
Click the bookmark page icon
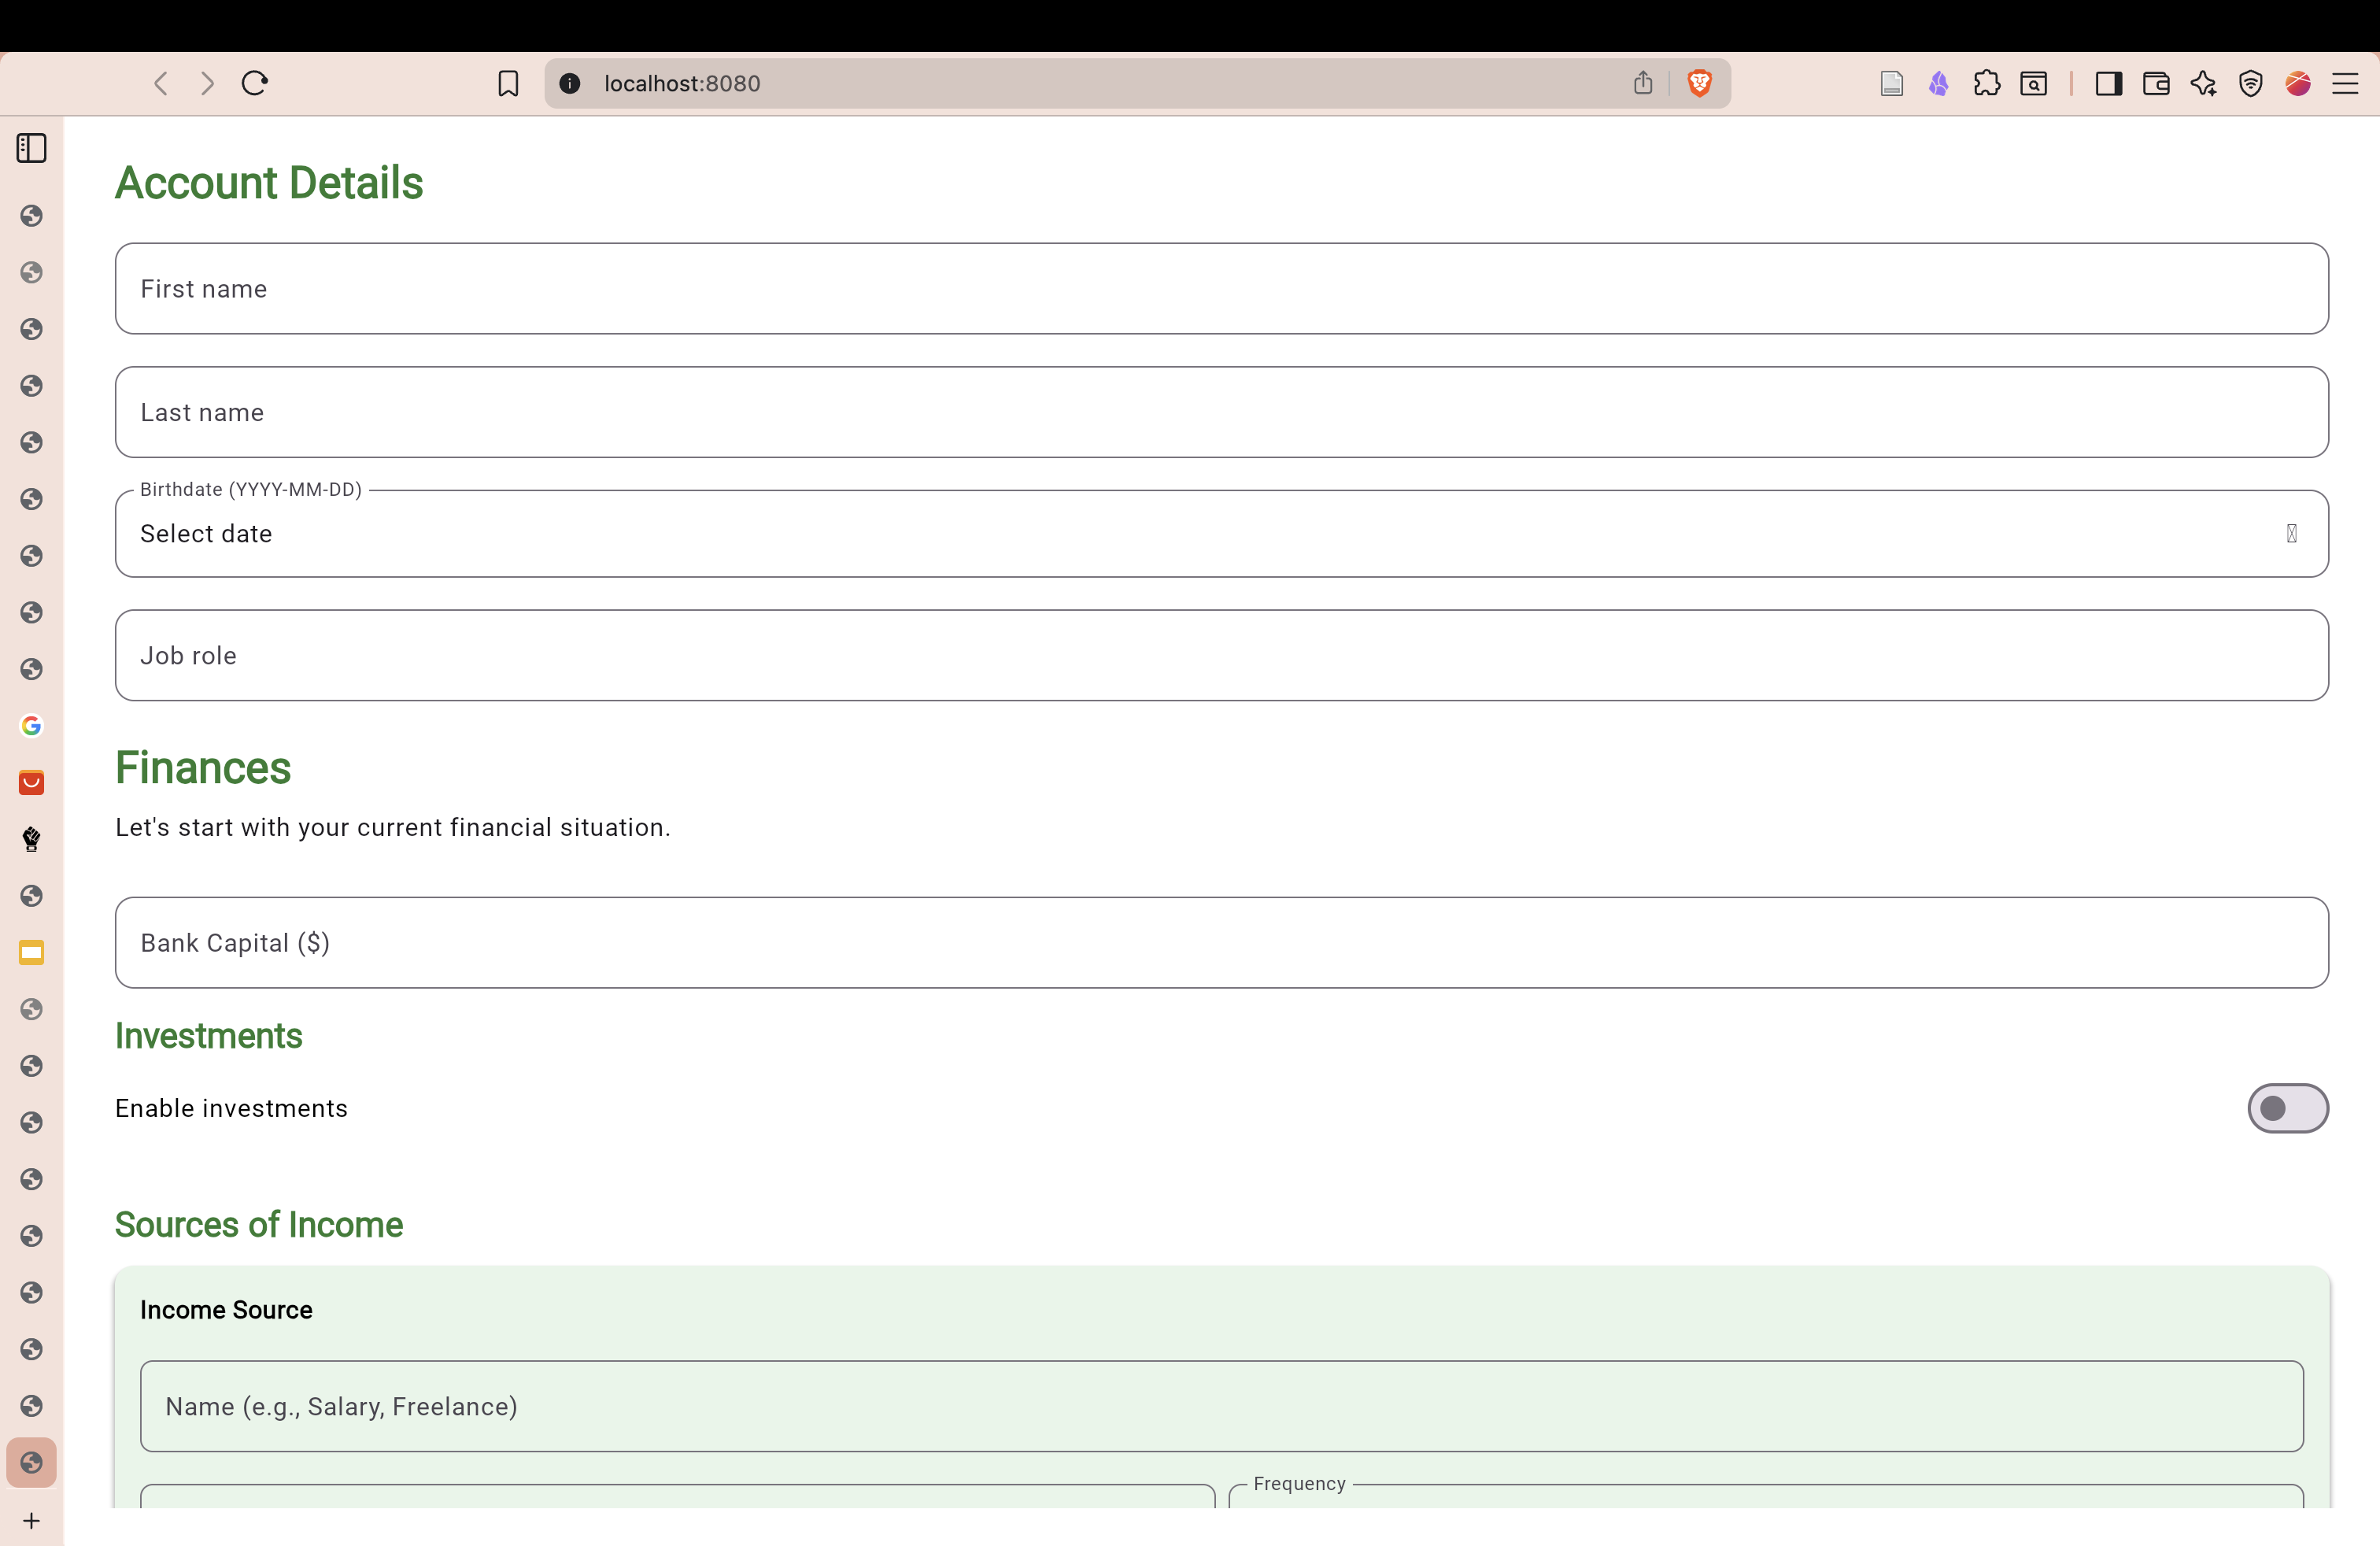508,83
